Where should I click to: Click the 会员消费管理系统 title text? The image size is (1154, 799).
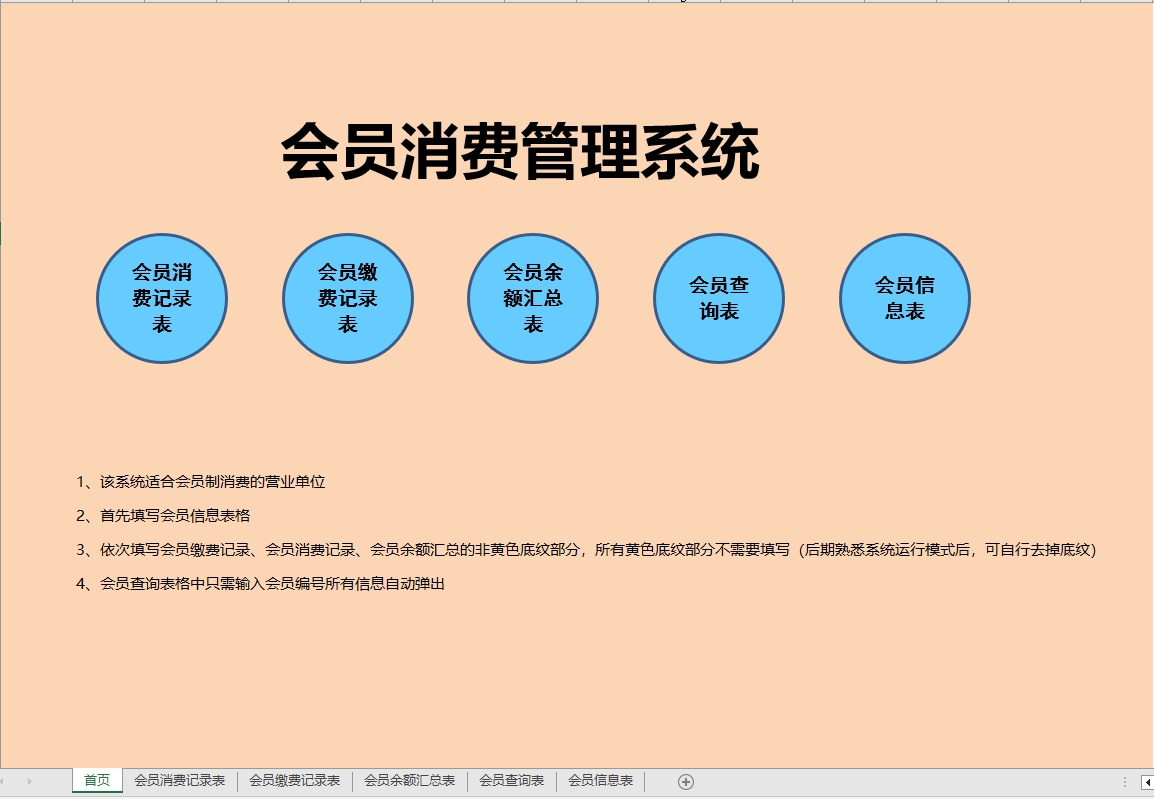pyautogui.click(x=520, y=153)
